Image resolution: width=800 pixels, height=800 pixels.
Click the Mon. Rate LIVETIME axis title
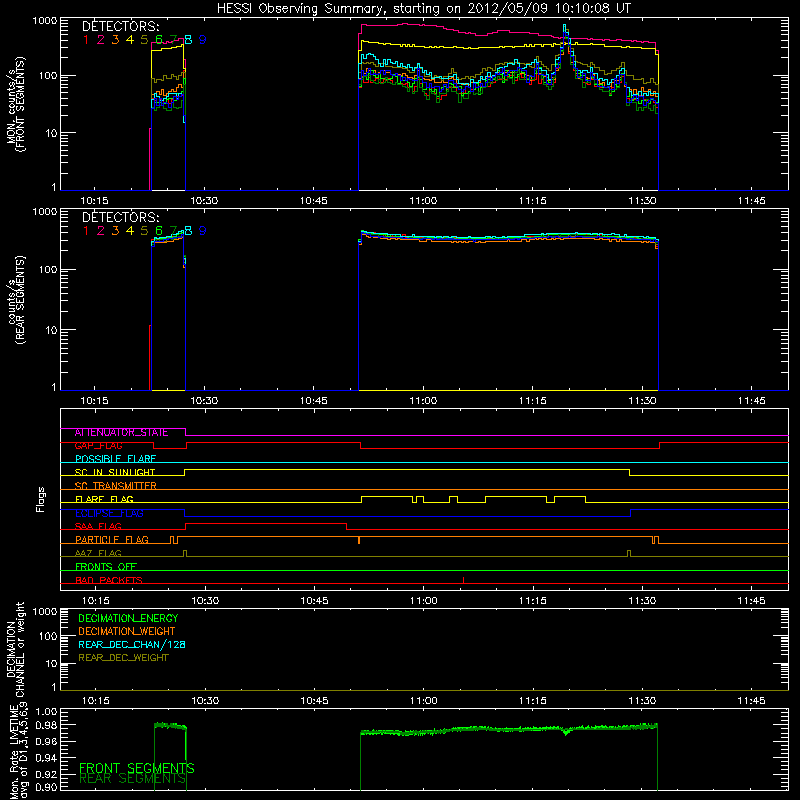coord(19,752)
